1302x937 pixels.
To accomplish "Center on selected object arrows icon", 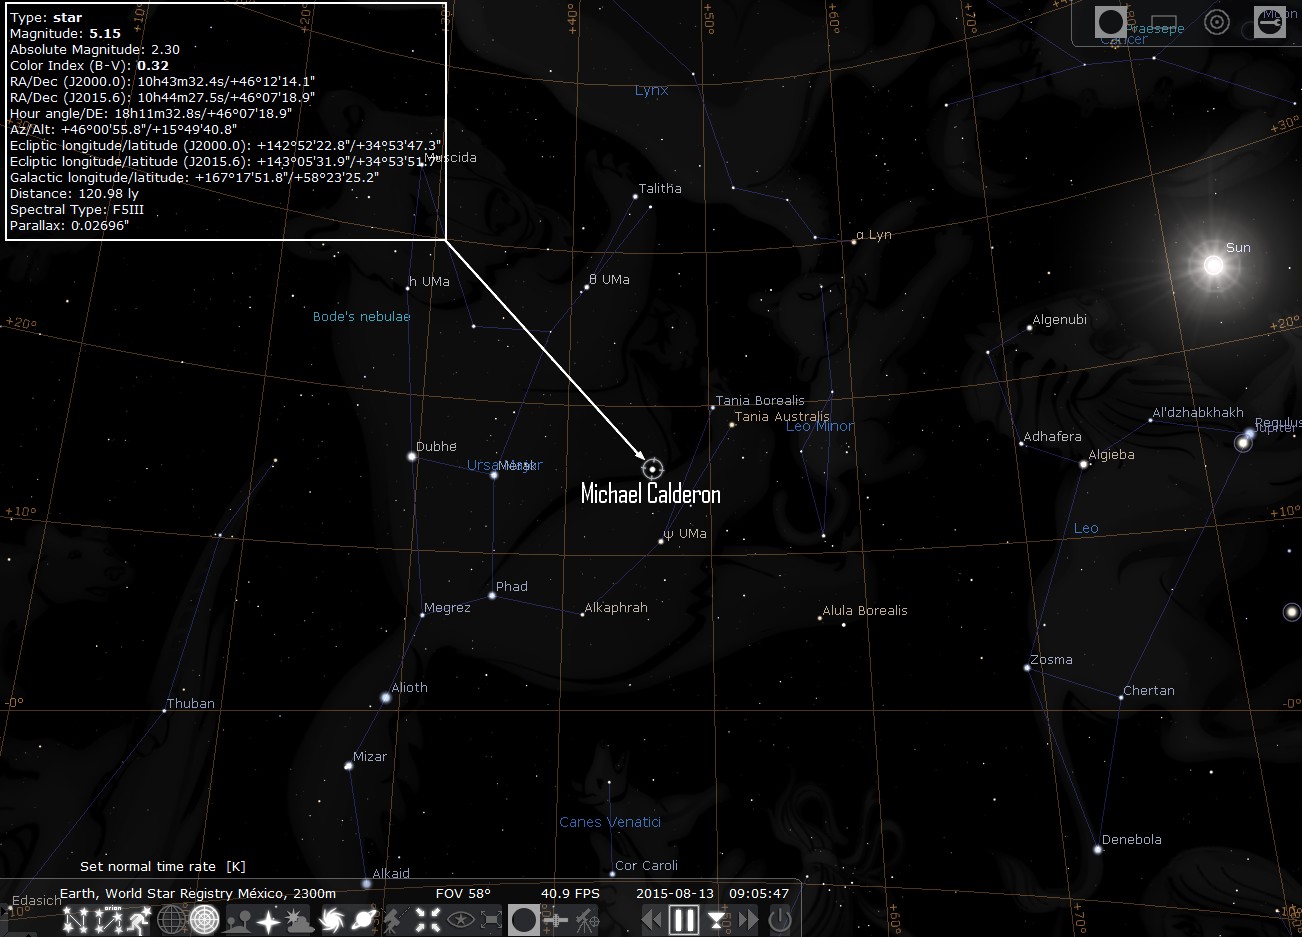I will pyautogui.click(x=428, y=919).
